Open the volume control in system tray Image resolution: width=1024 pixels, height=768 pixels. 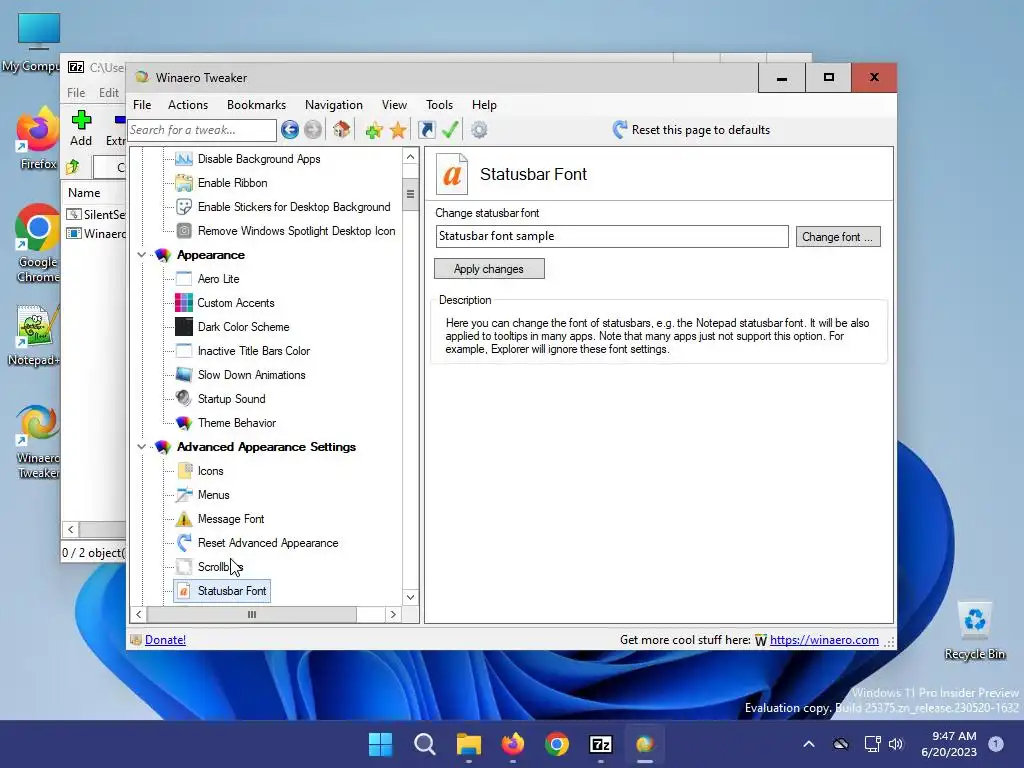896,744
